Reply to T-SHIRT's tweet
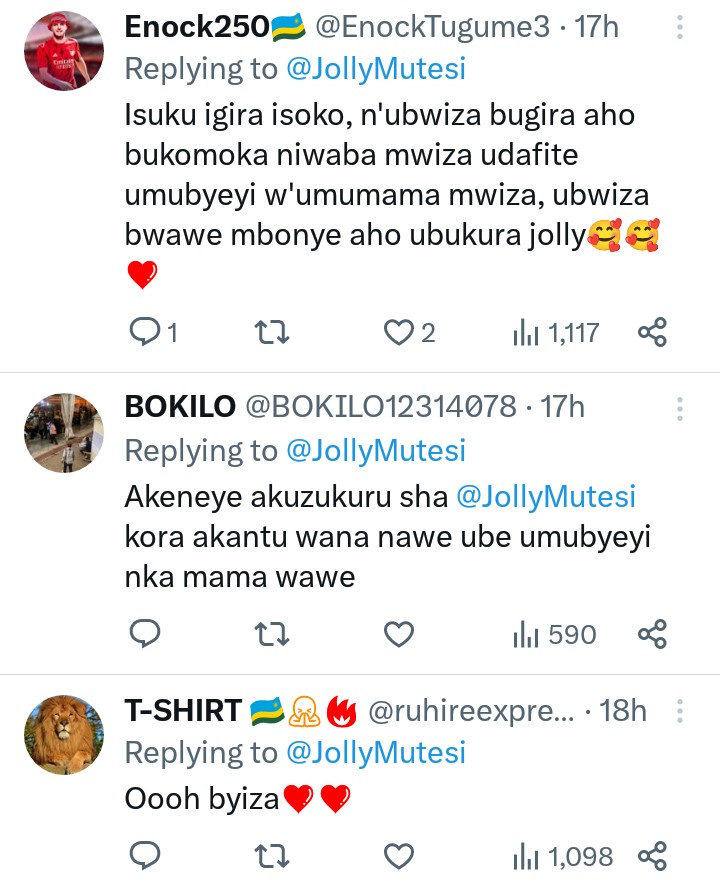The image size is (720, 894). (x=146, y=856)
